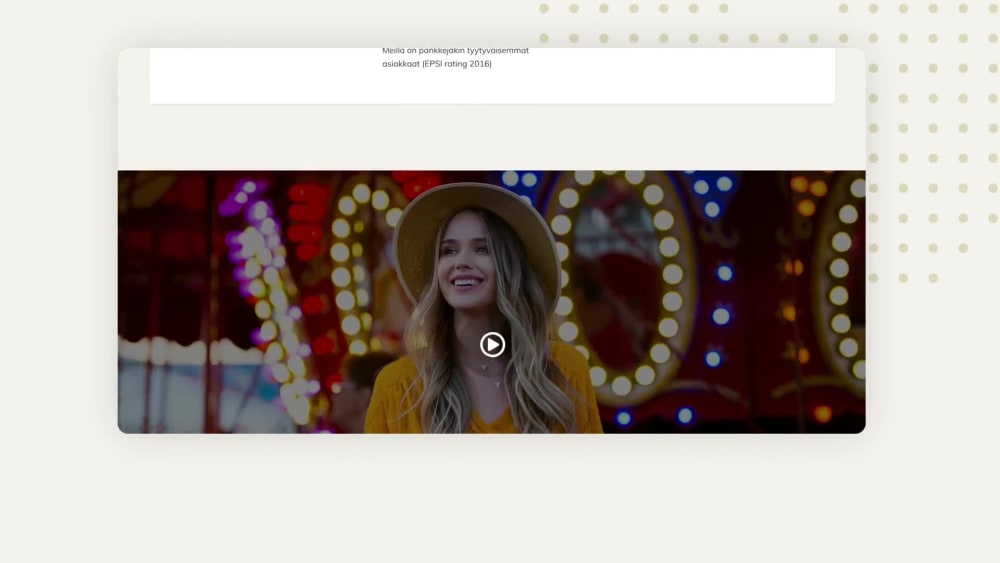
Task: Click the circular play button on the video
Action: (492, 344)
